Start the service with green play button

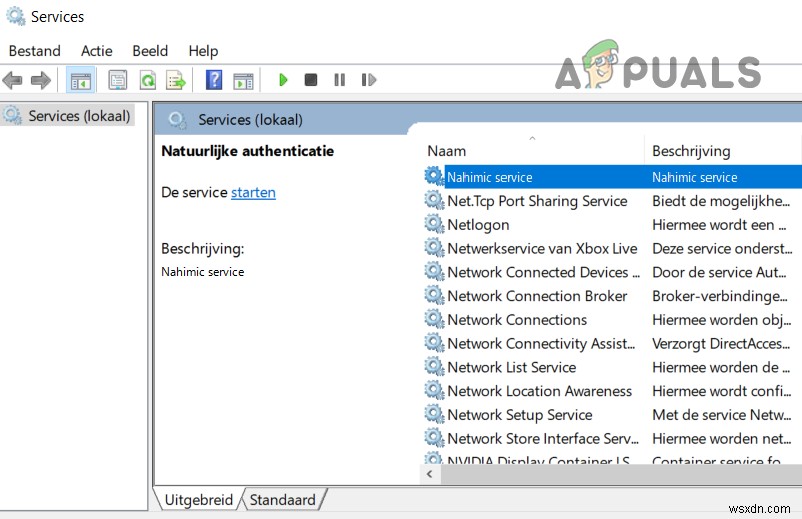point(283,80)
